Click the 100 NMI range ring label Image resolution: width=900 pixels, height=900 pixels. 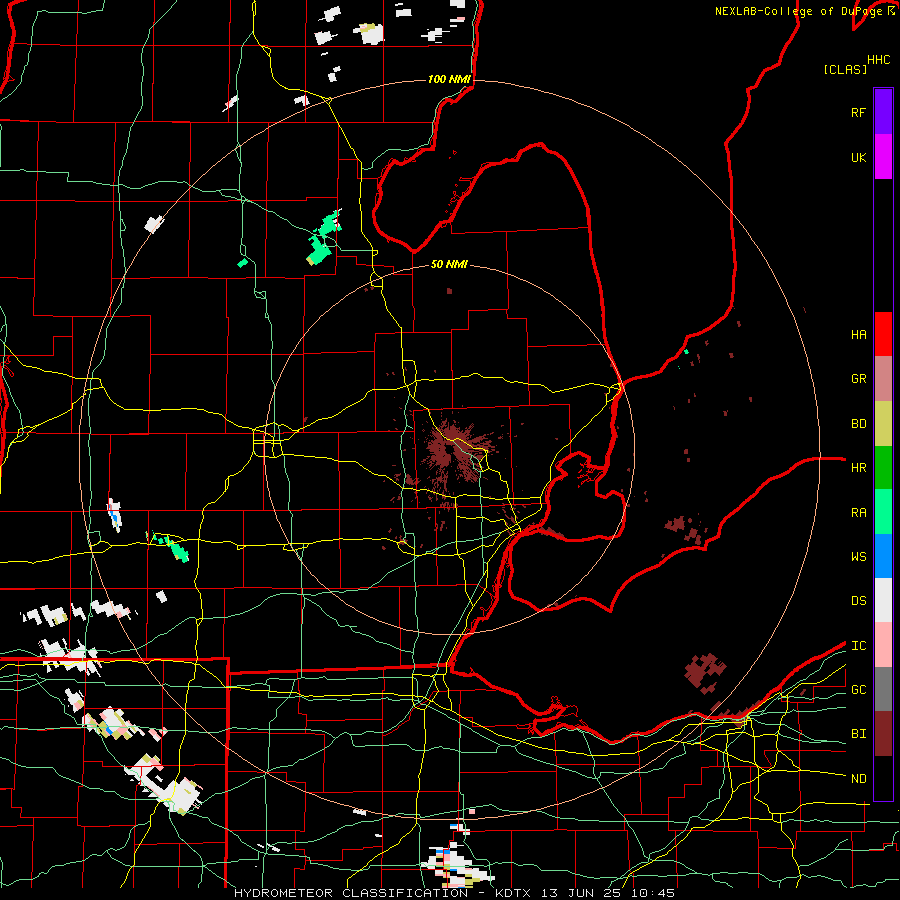(x=449, y=79)
